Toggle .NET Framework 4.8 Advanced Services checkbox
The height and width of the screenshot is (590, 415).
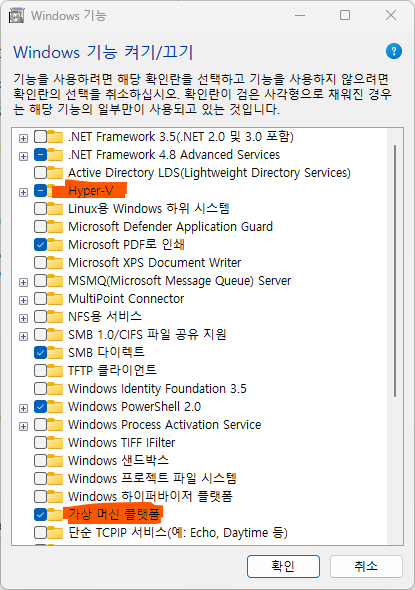pos(40,155)
